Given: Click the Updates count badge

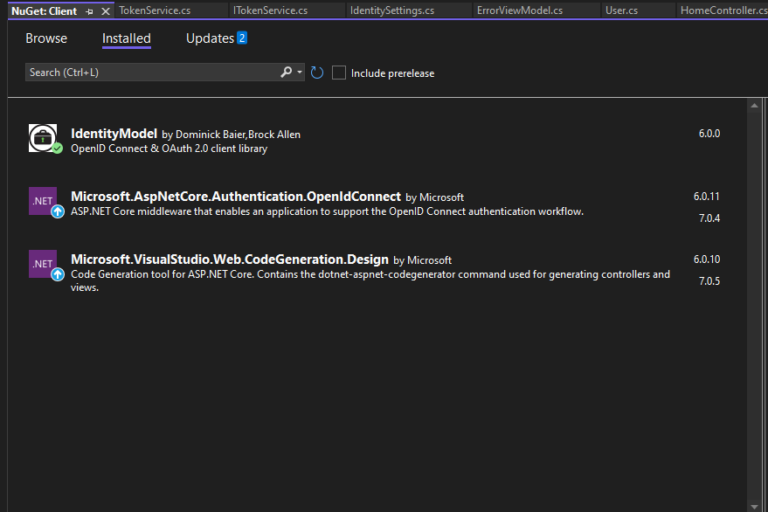Looking at the screenshot, I should click(242, 38).
